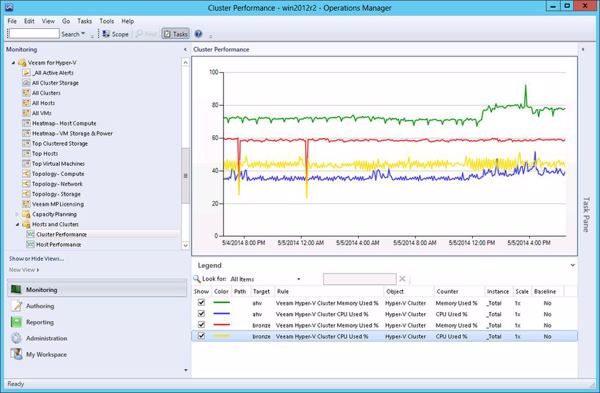Collapse the Hosts and Clusters tree node
Viewport: 600px width, 393px height.
pyautogui.click(x=17, y=224)
